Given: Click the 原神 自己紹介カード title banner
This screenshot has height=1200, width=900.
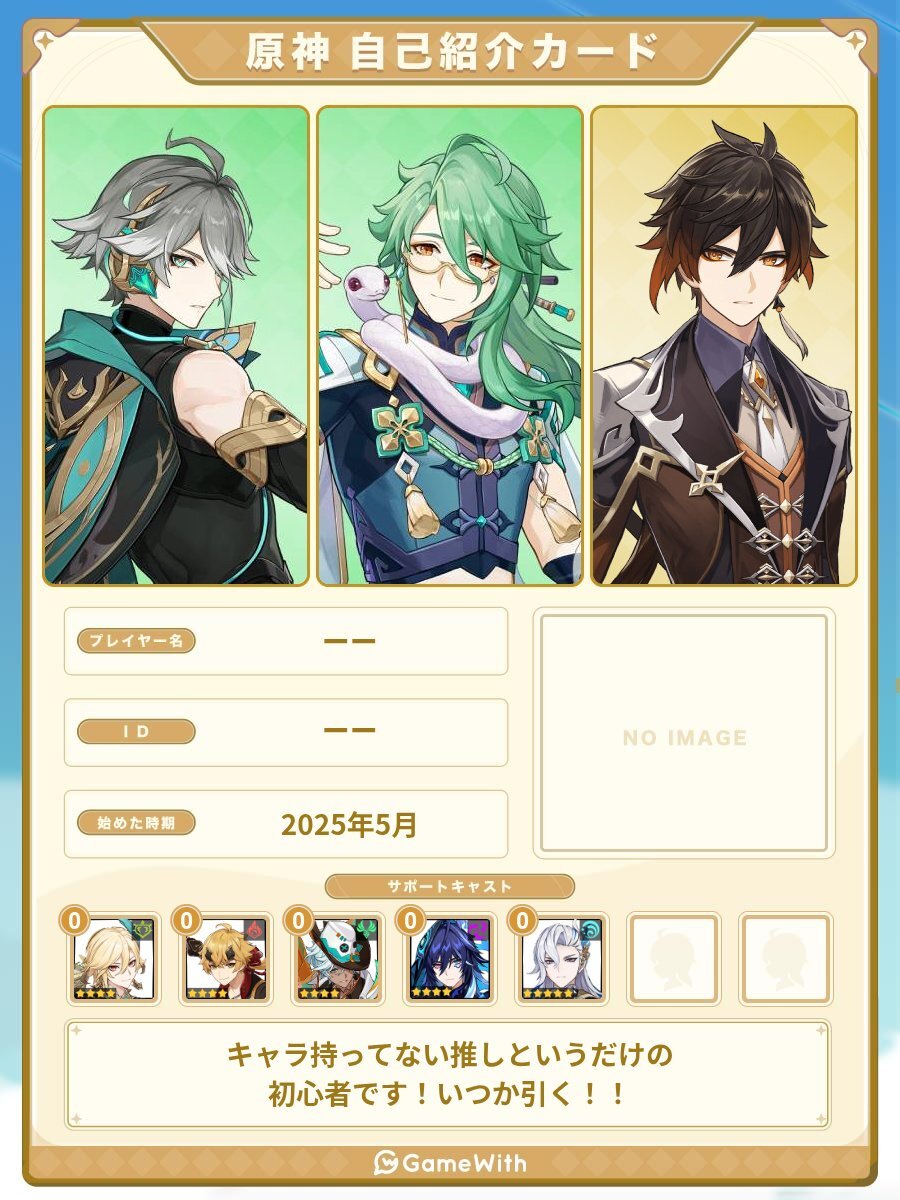Looking at the screenshot, I should click(x=450, y=51).
